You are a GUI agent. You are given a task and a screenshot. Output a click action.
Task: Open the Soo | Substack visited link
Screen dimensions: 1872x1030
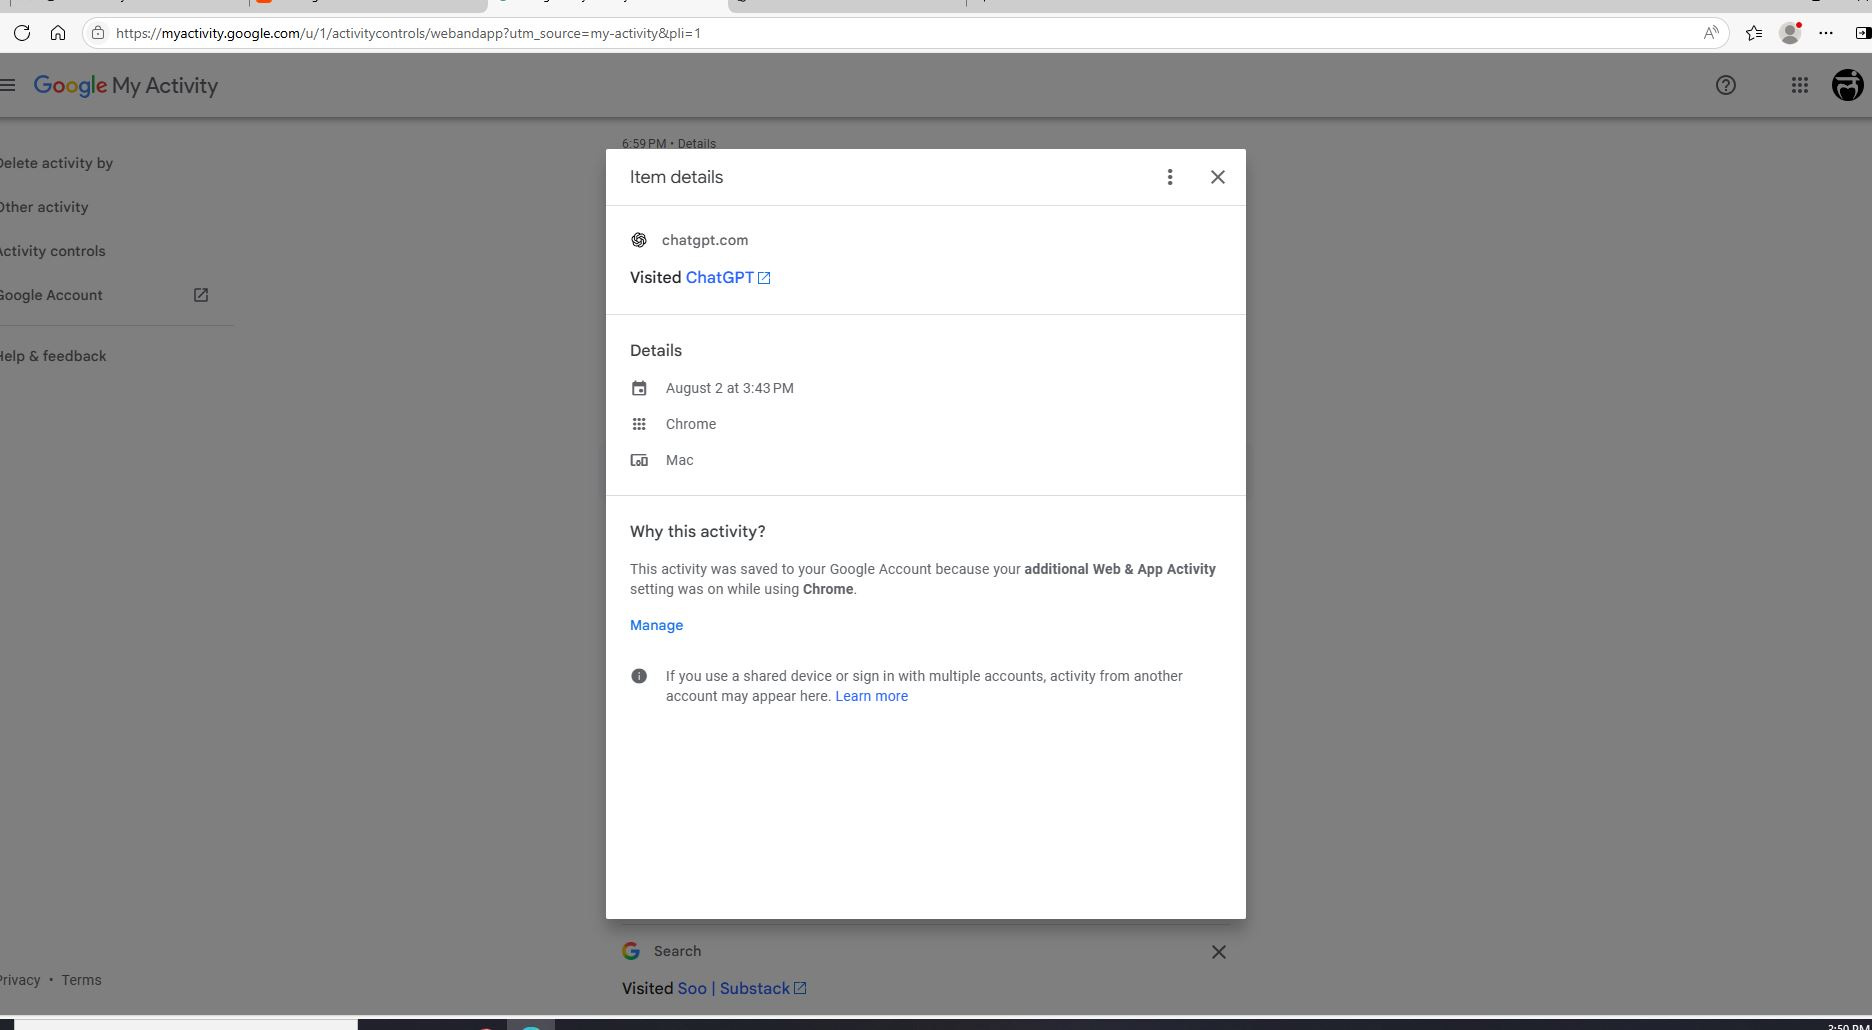point(734,988)
